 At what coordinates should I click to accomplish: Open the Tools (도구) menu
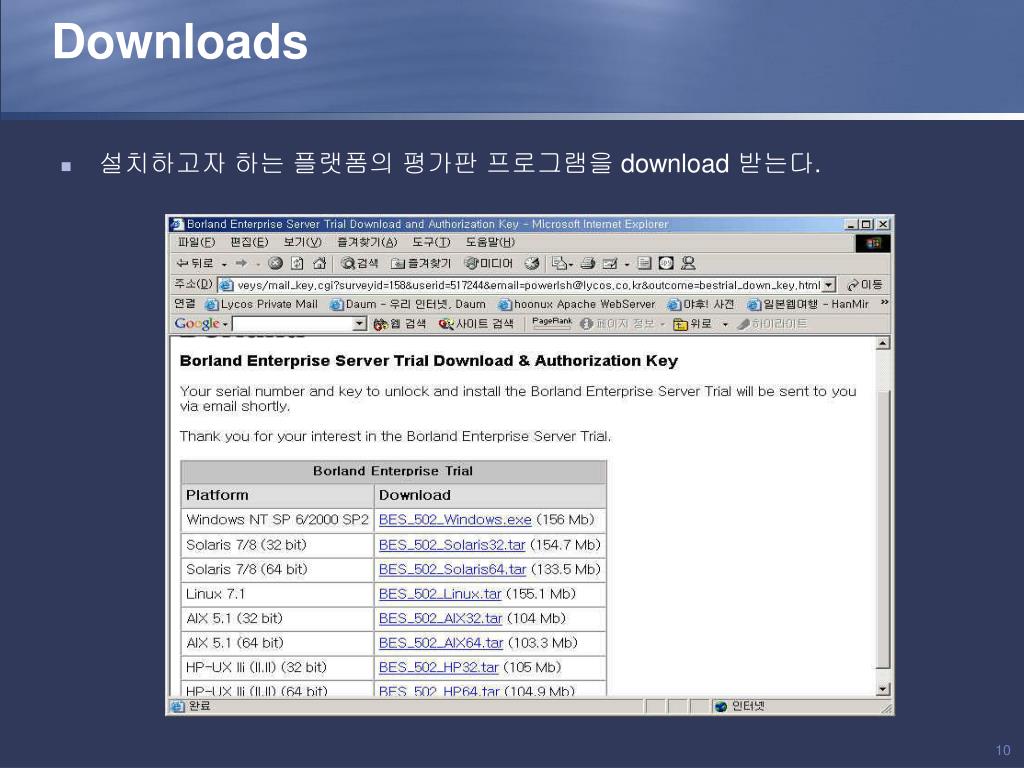pos(431,242)
